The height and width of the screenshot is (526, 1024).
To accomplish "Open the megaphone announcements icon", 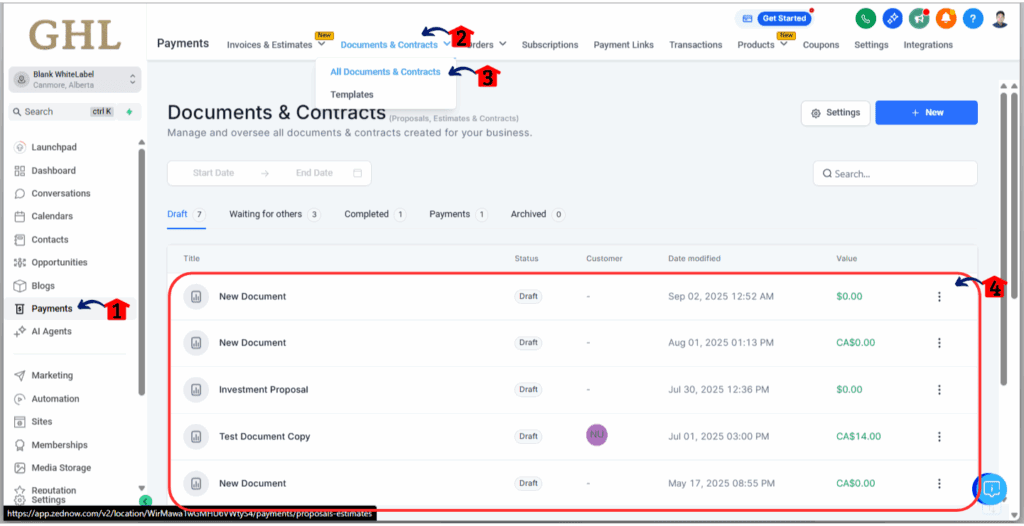I will pos(919,19).
